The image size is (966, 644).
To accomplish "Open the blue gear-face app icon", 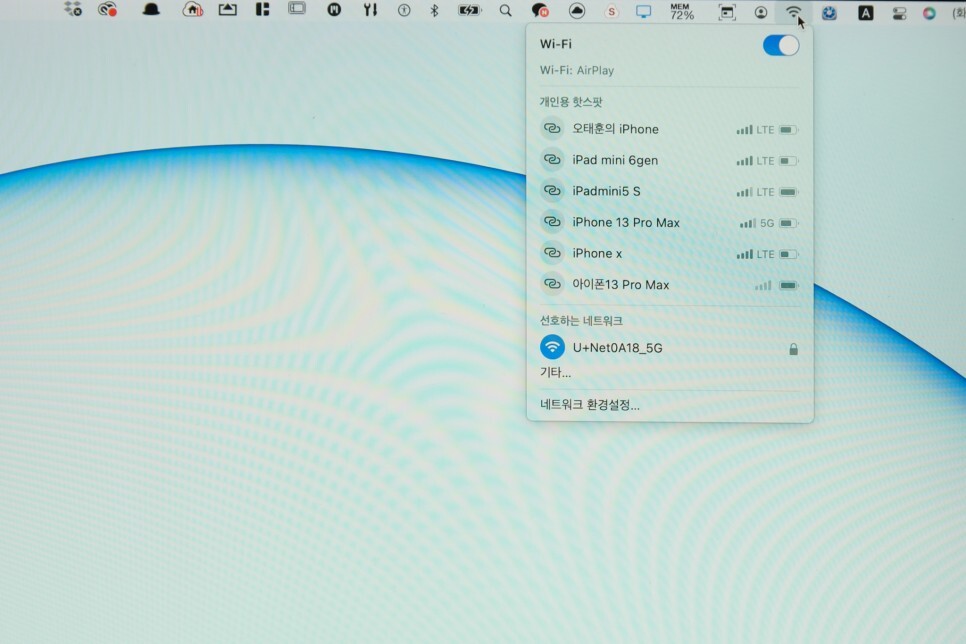I will tap(829, 12).
